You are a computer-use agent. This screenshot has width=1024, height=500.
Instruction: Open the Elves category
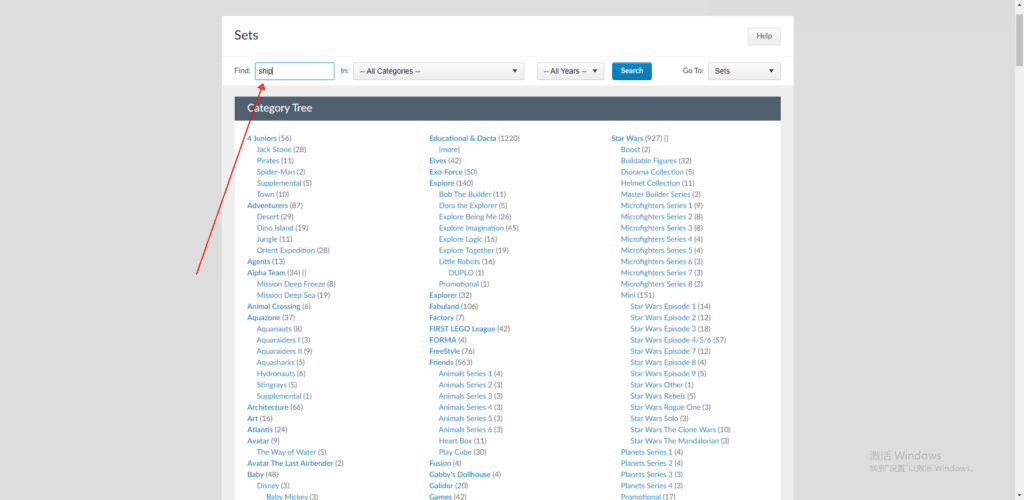[438, 161]
